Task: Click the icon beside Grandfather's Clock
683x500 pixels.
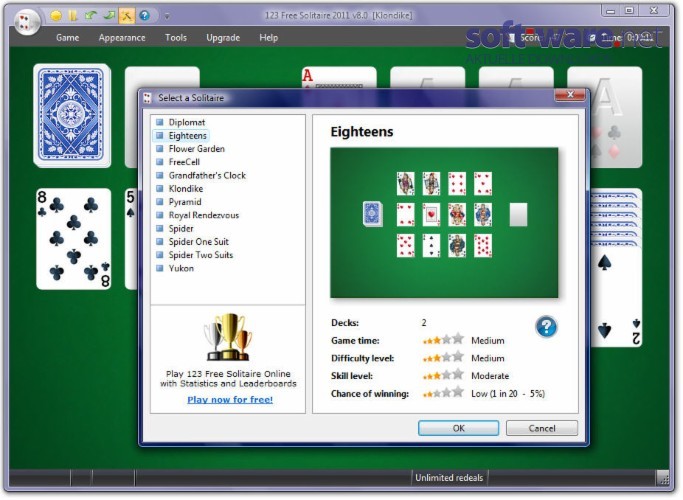Action: click(x=159, y=176)
